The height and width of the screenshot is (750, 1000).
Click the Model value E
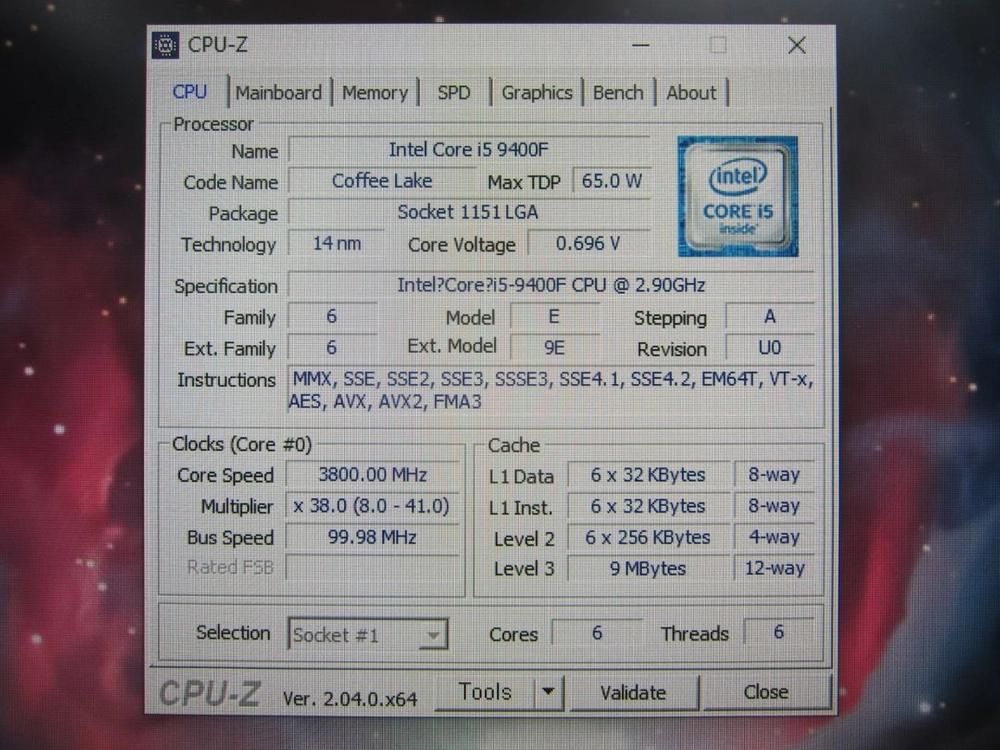click(x=554, y=316)
